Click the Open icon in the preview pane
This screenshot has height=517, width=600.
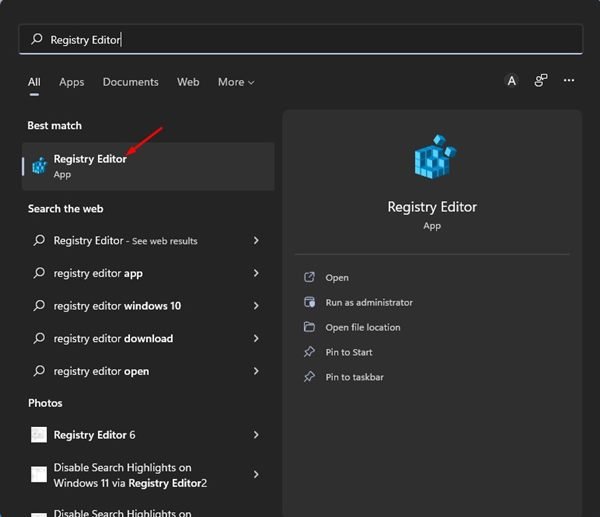[309, 277]
